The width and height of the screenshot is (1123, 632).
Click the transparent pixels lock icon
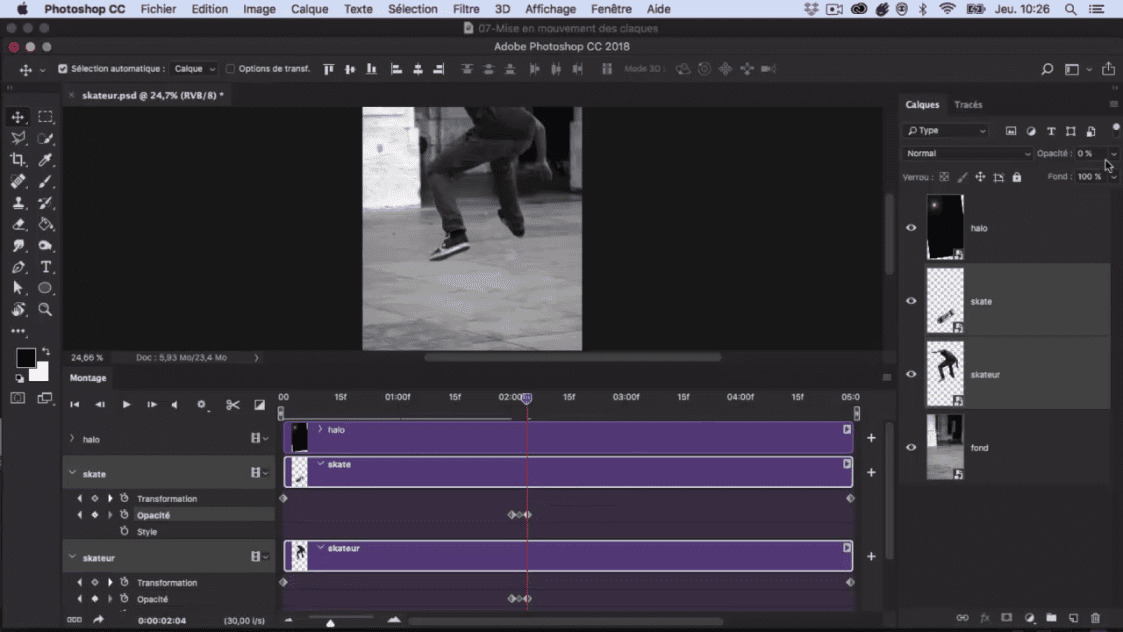[x=942, y=176]
